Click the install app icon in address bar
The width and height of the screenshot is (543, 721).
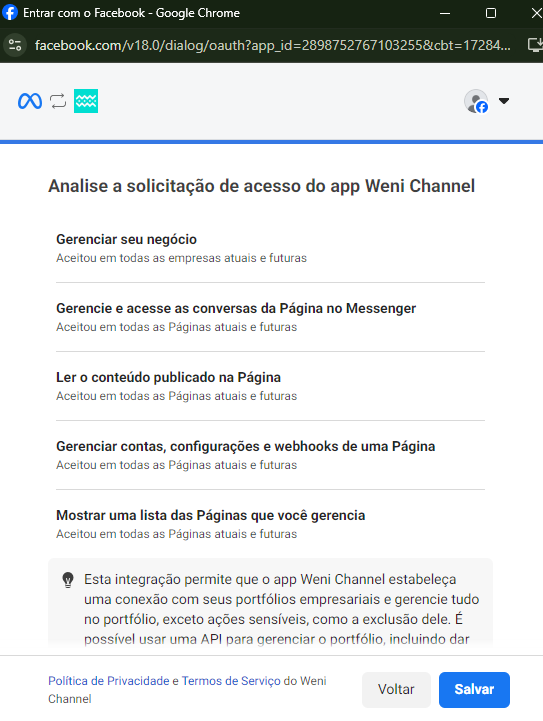(535, 45)
